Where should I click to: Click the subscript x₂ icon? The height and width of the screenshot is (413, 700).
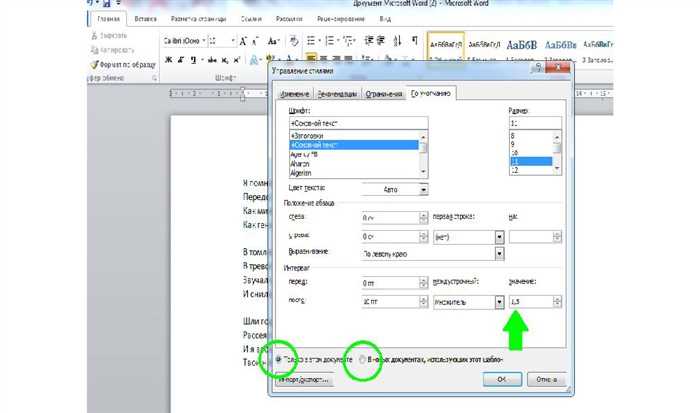(x=225, y=60)
